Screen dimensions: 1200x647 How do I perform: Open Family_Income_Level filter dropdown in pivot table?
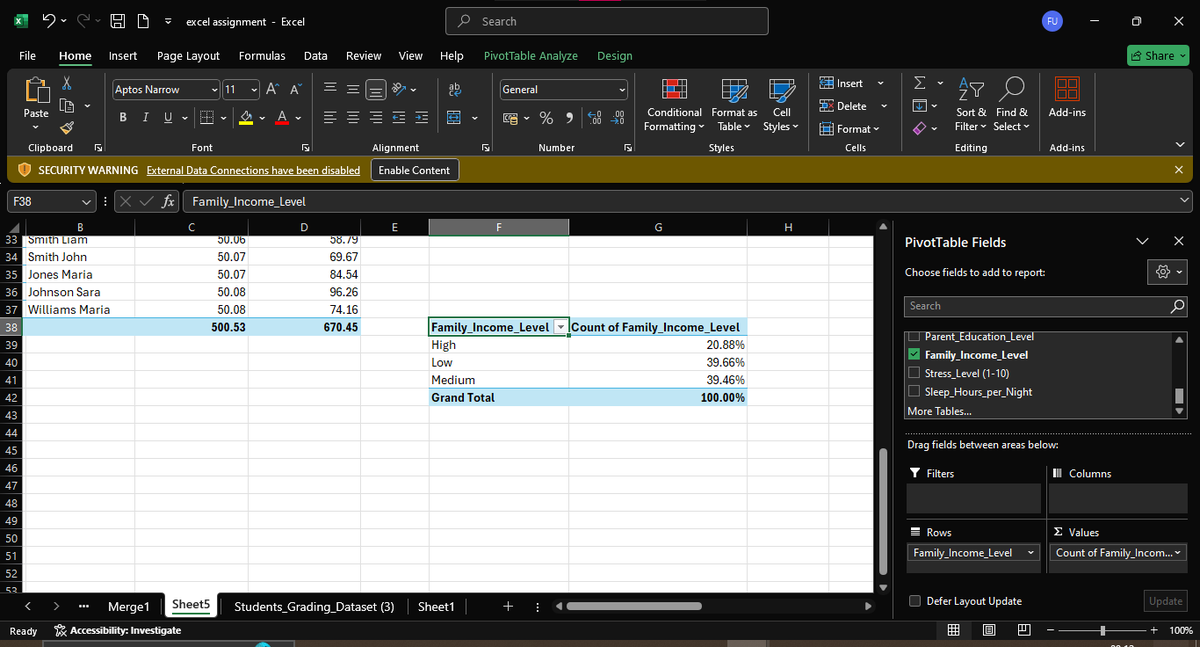point(561,327)
